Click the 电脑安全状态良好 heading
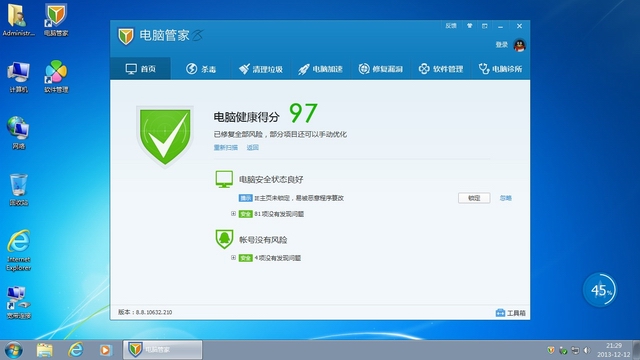 tap(271, 179)
